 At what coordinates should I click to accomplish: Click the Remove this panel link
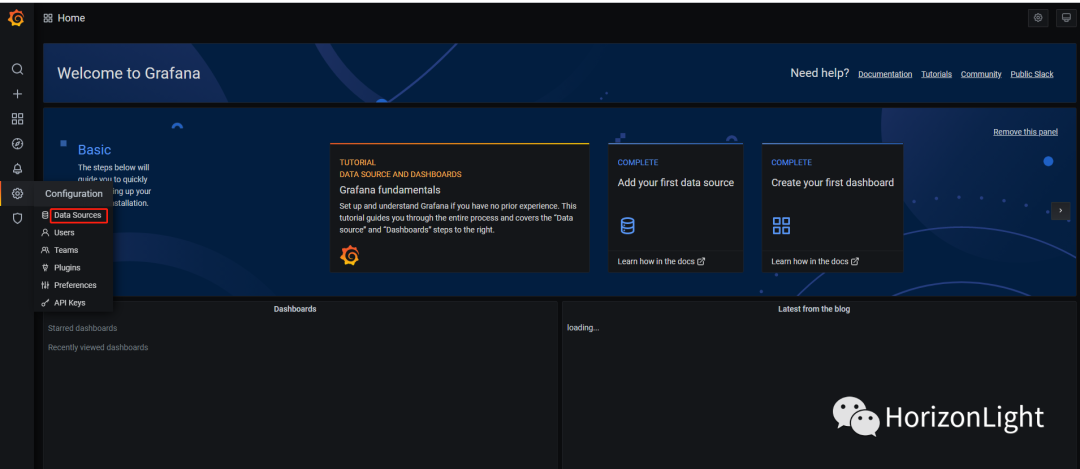pos(1026,132)
